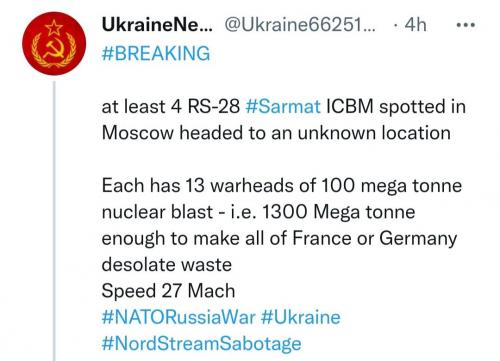Click the 'desolate waste' text
Viewport: 500px width, 361px height.
[167, 265]
